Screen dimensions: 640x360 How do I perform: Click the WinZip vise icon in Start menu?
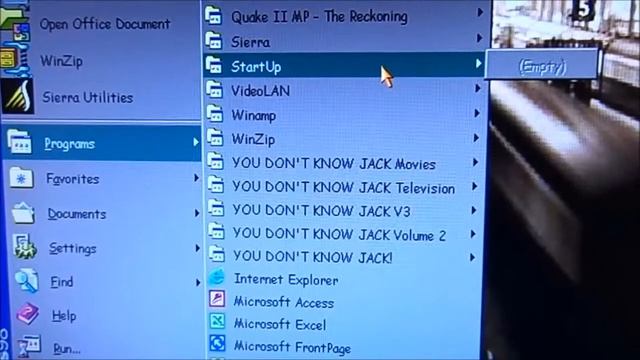[15, 60]
